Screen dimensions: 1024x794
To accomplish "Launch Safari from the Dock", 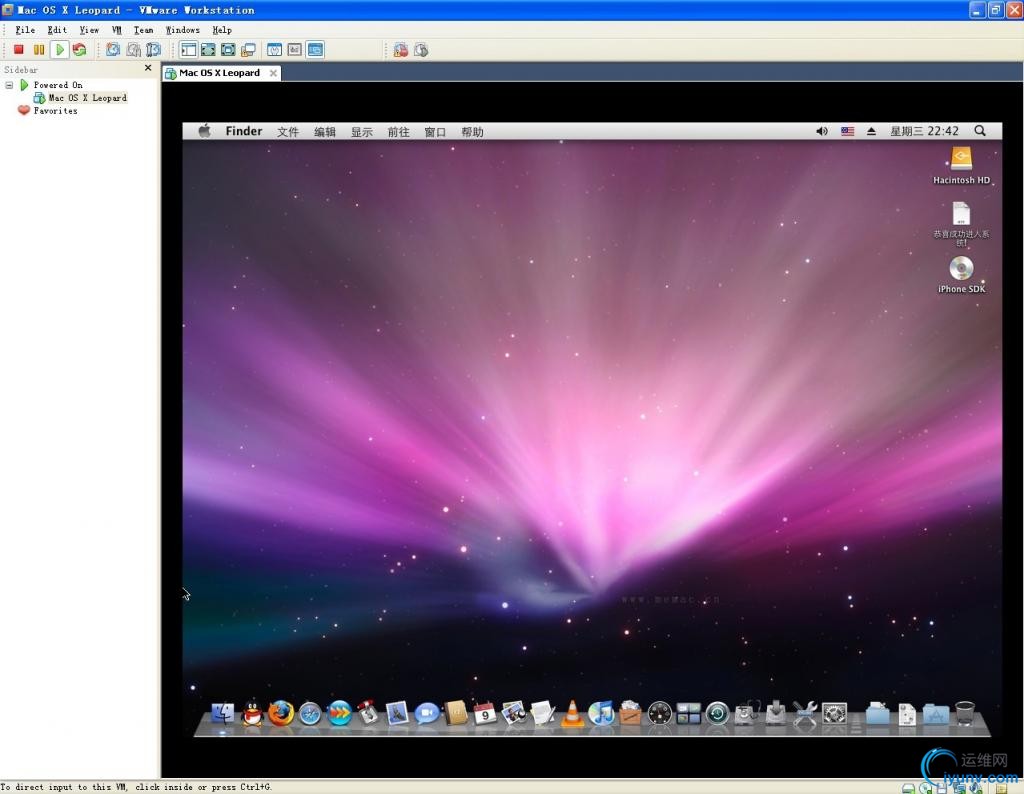I will tap(310, 714).
